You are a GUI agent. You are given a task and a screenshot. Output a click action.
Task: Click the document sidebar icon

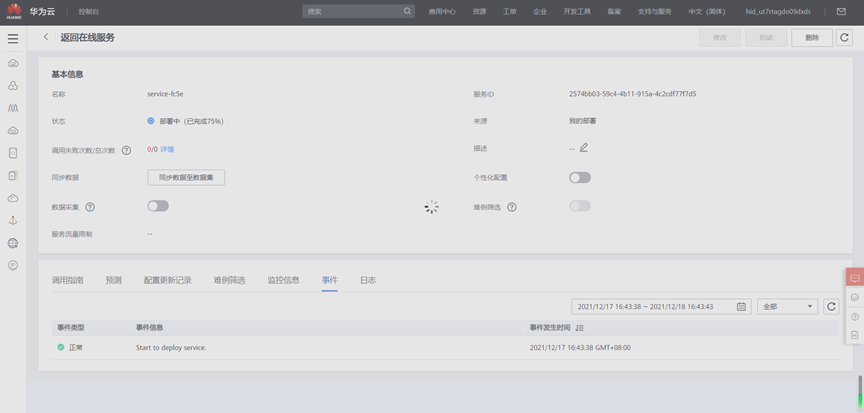13,153
